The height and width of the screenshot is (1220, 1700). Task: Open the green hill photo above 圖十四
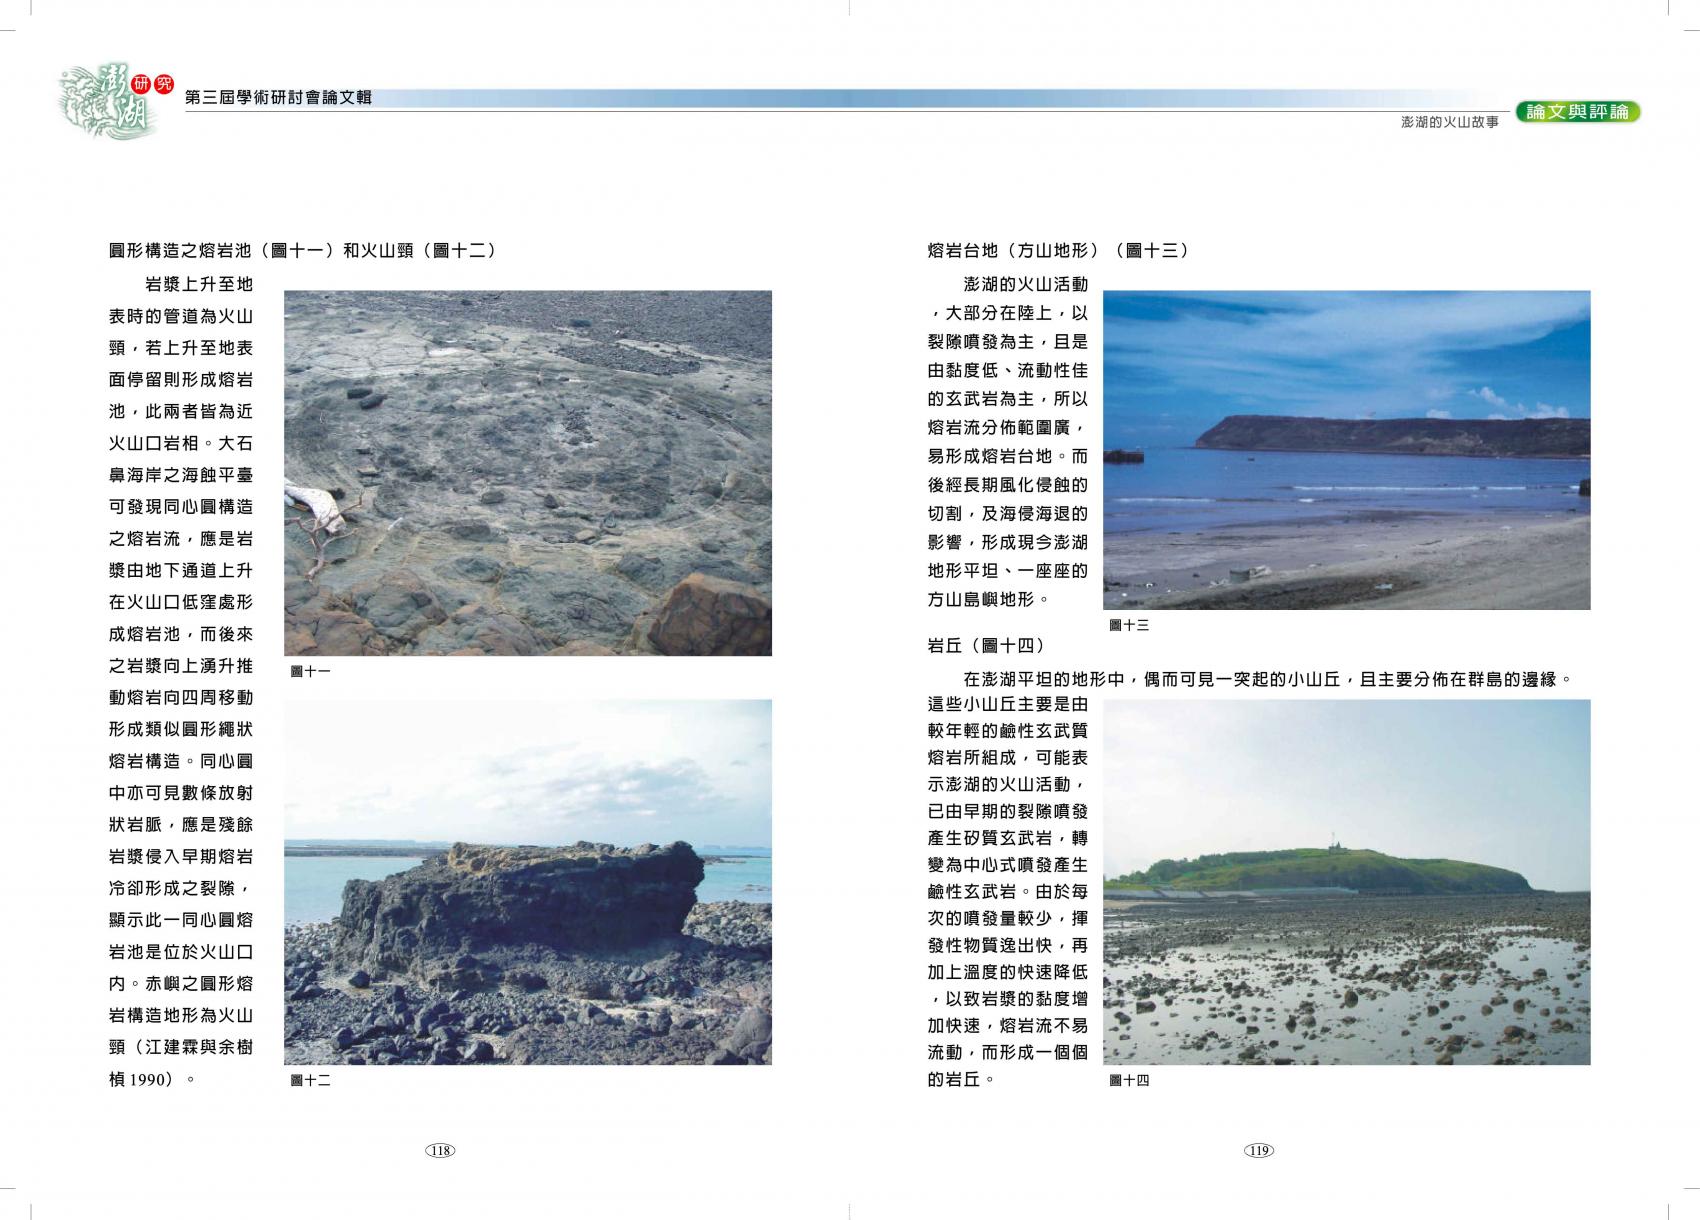click(1346, 881)
